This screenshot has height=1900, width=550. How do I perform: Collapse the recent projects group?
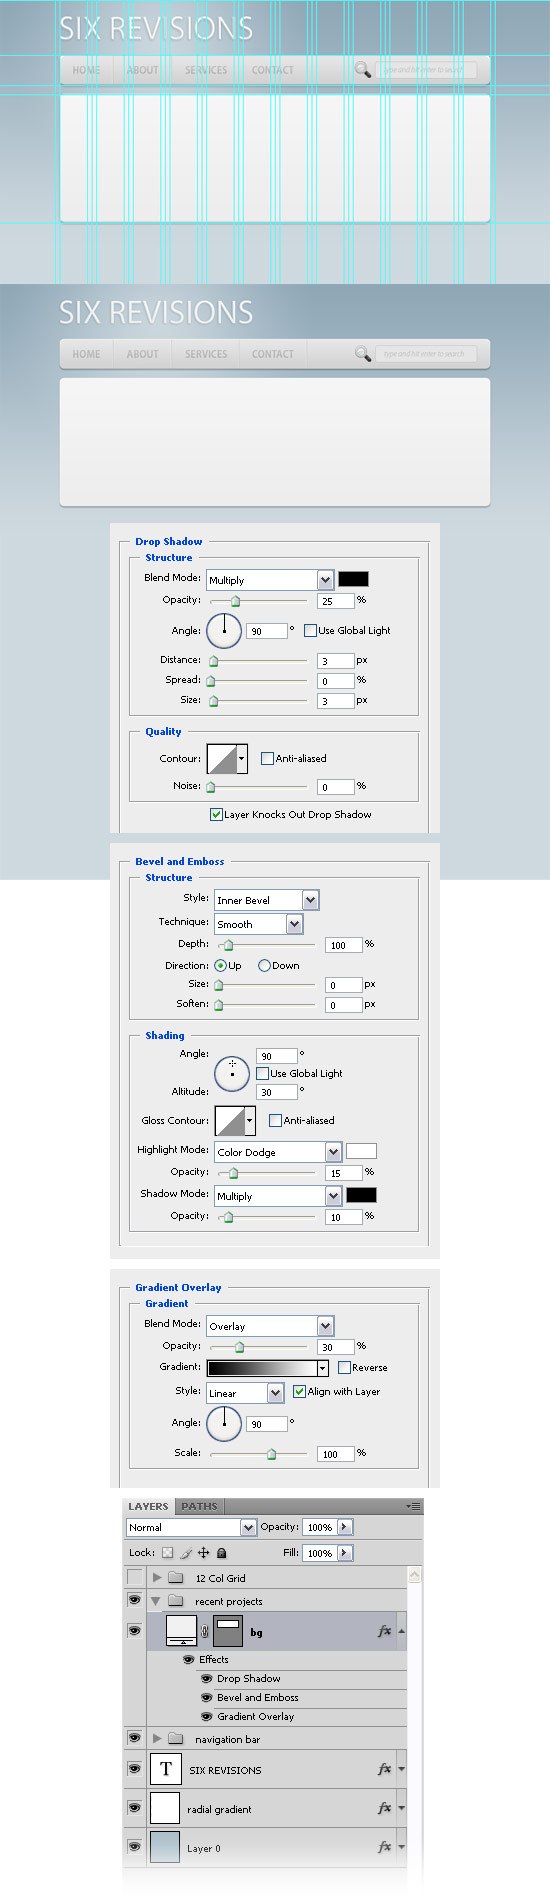(x=157, y=1601)
